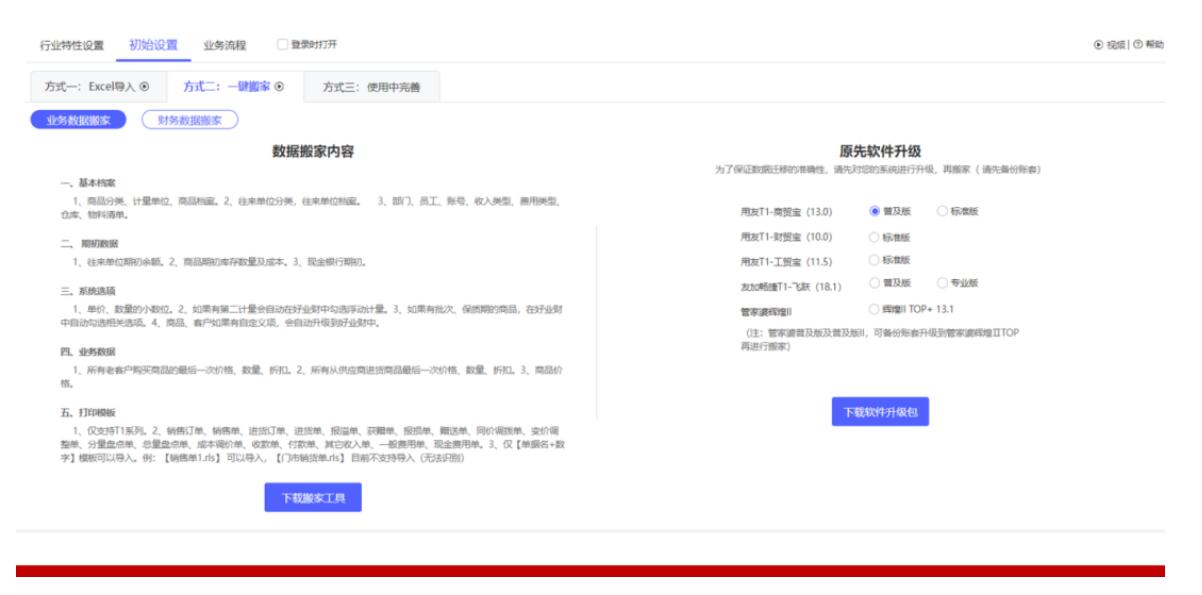Image resolution: width=1202 pixels, height=595 pixels.
Task: Click the play icon next to 方式二：一键搬家
Action: pos(279,86)
